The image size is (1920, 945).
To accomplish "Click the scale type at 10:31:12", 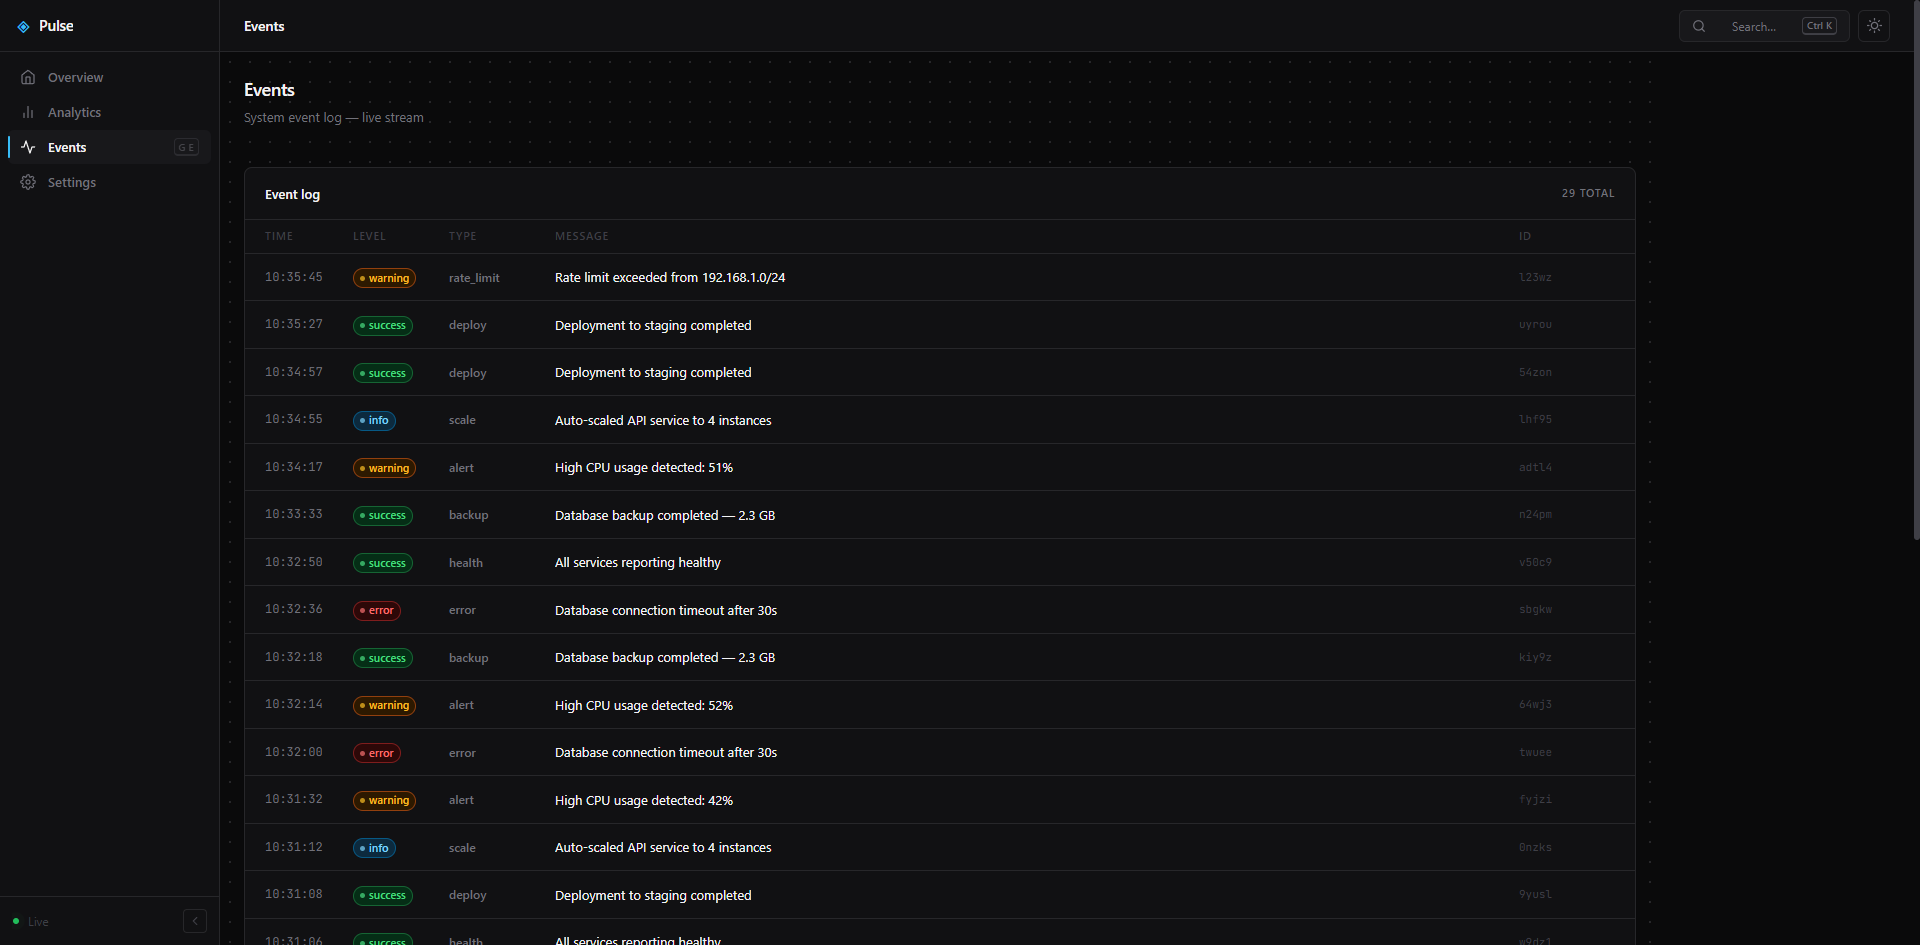I will coord(462,848).
